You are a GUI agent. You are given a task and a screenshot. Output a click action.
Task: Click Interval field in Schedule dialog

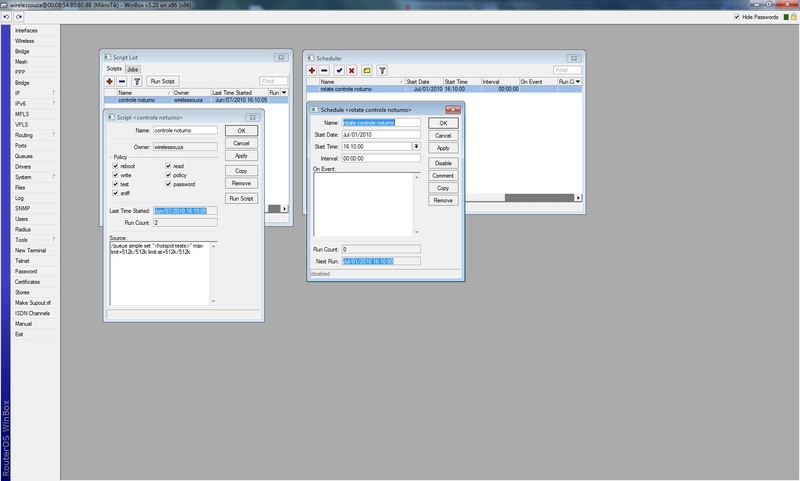(x=381, y=159)
